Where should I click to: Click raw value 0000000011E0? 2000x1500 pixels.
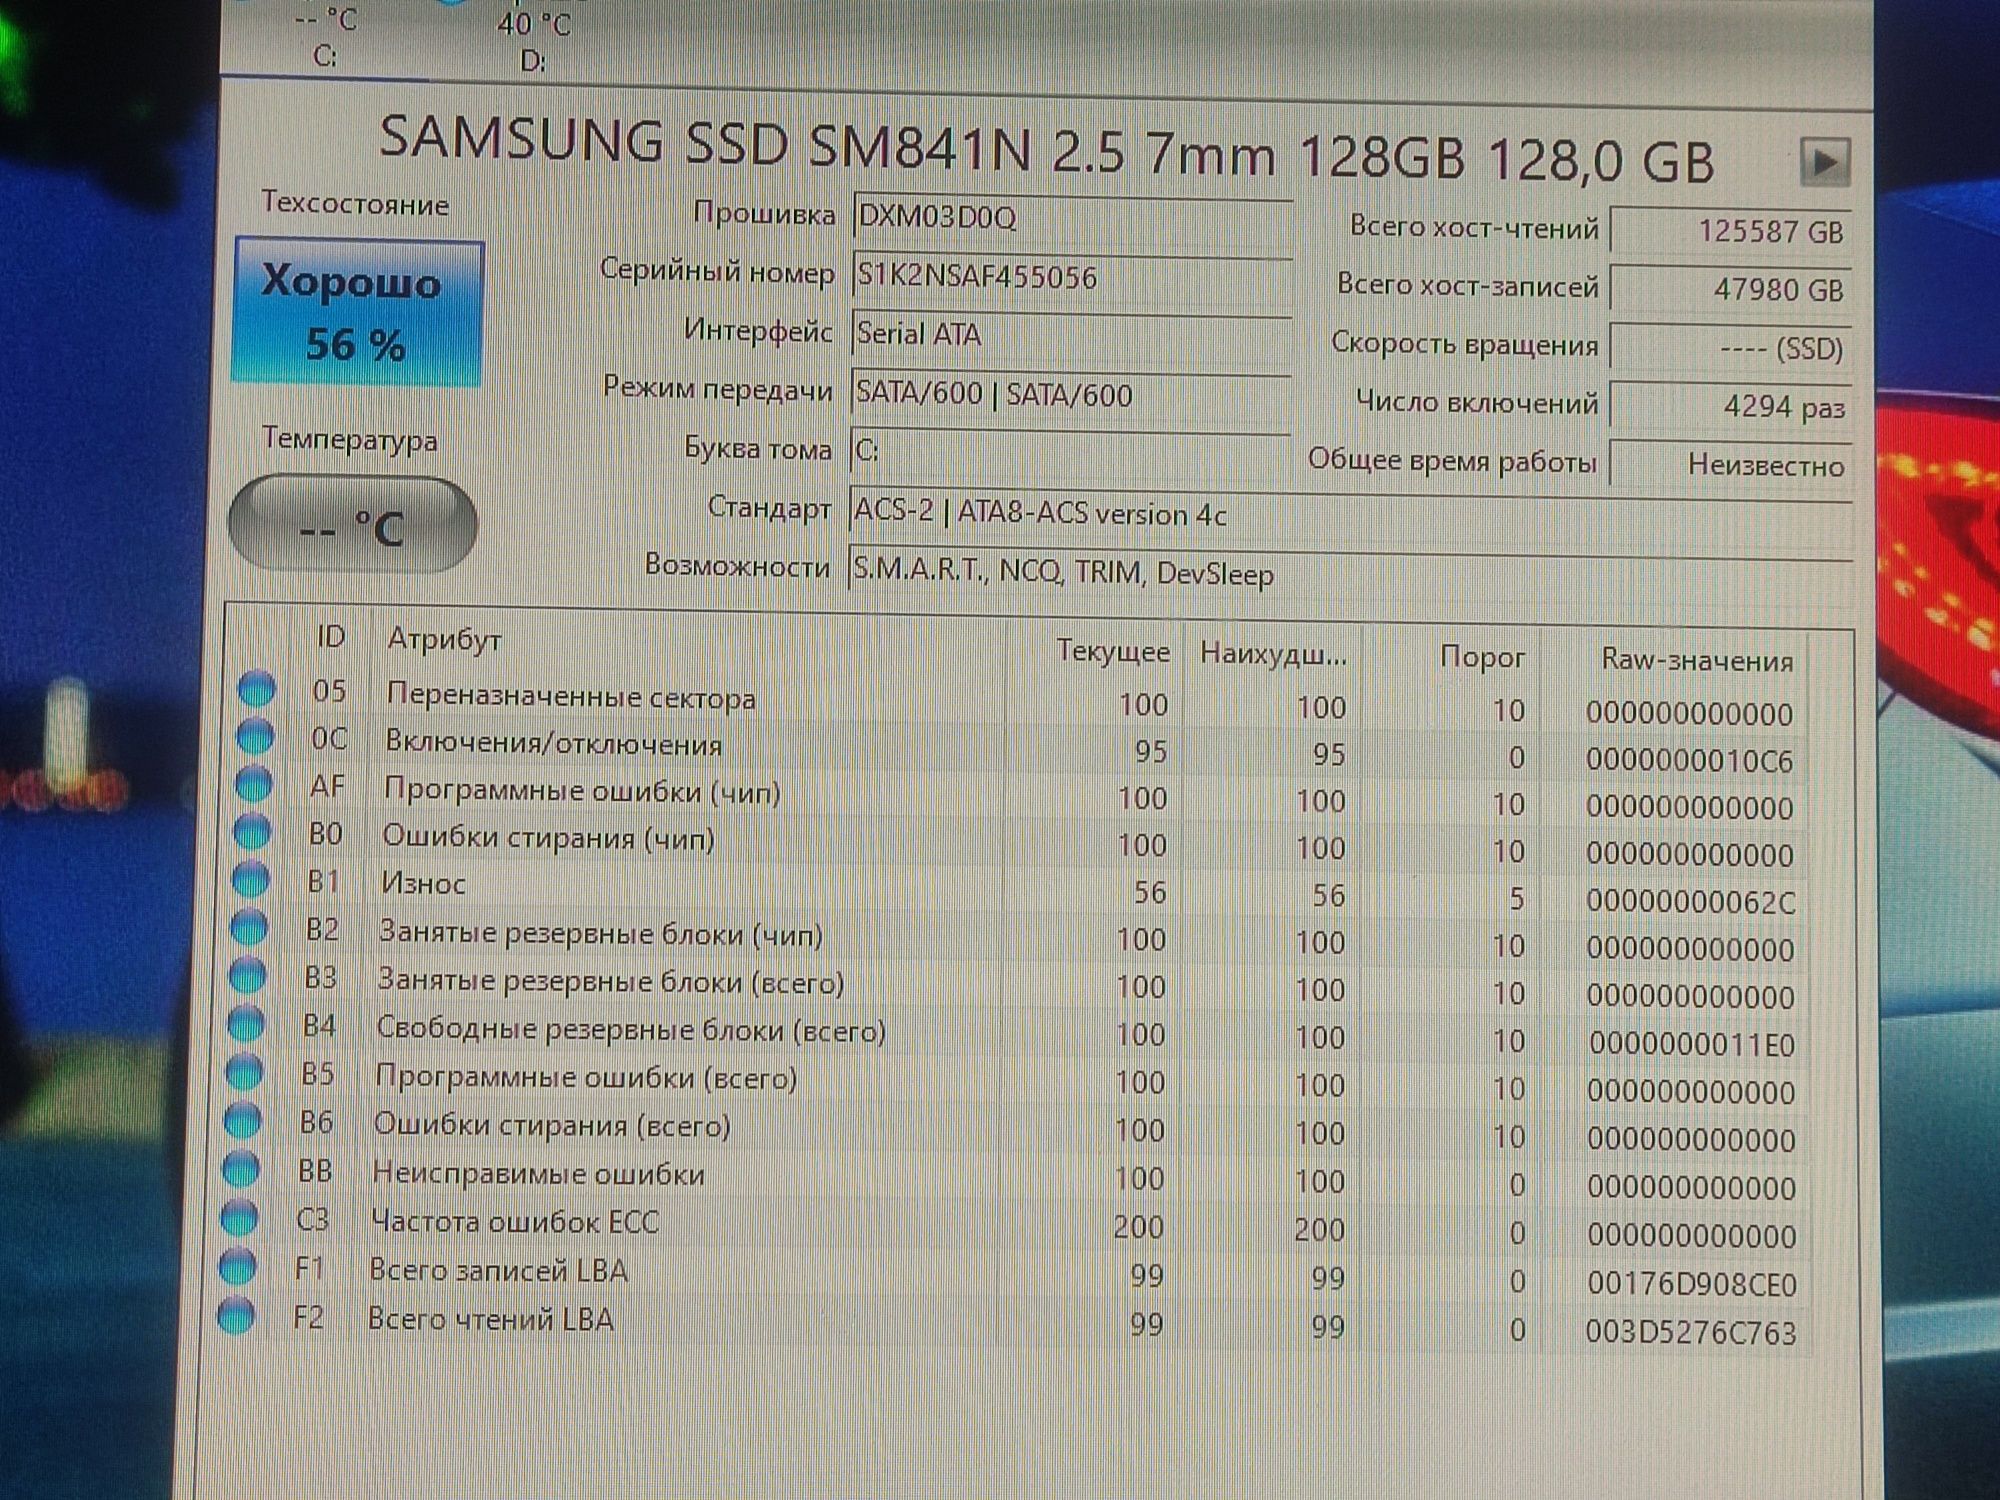pos(1692,1045)
